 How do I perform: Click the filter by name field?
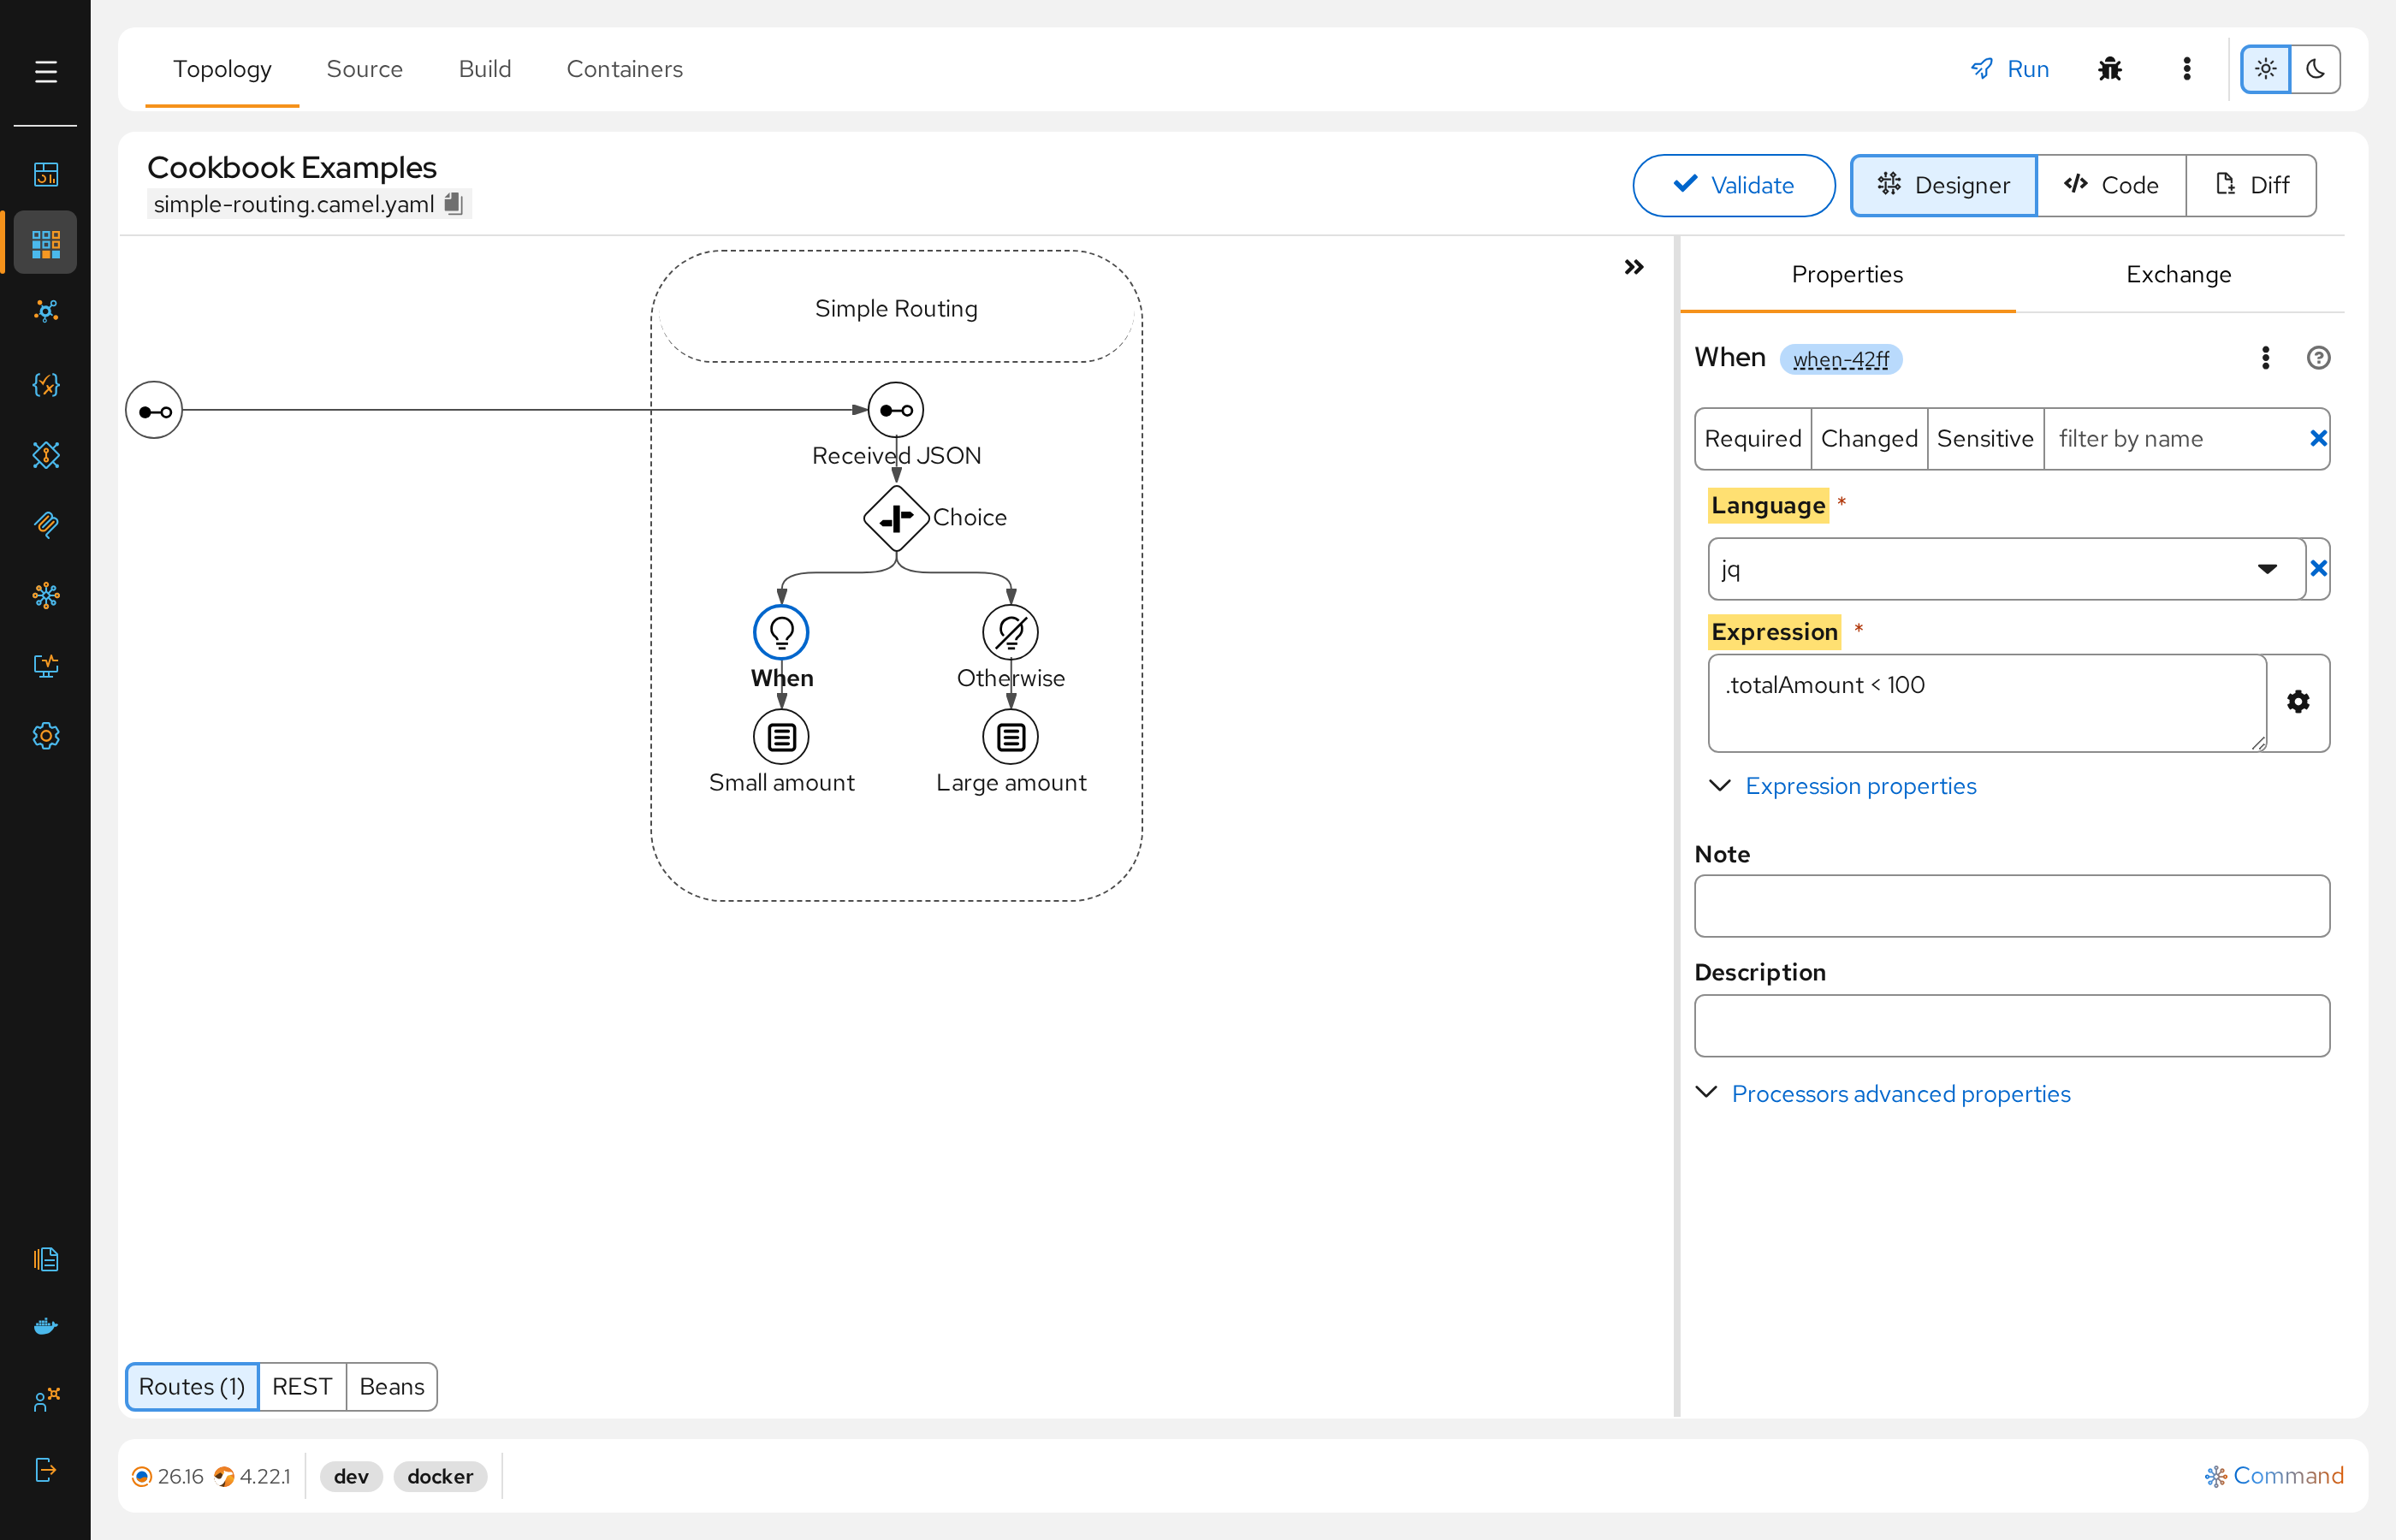pos(2175,438)
